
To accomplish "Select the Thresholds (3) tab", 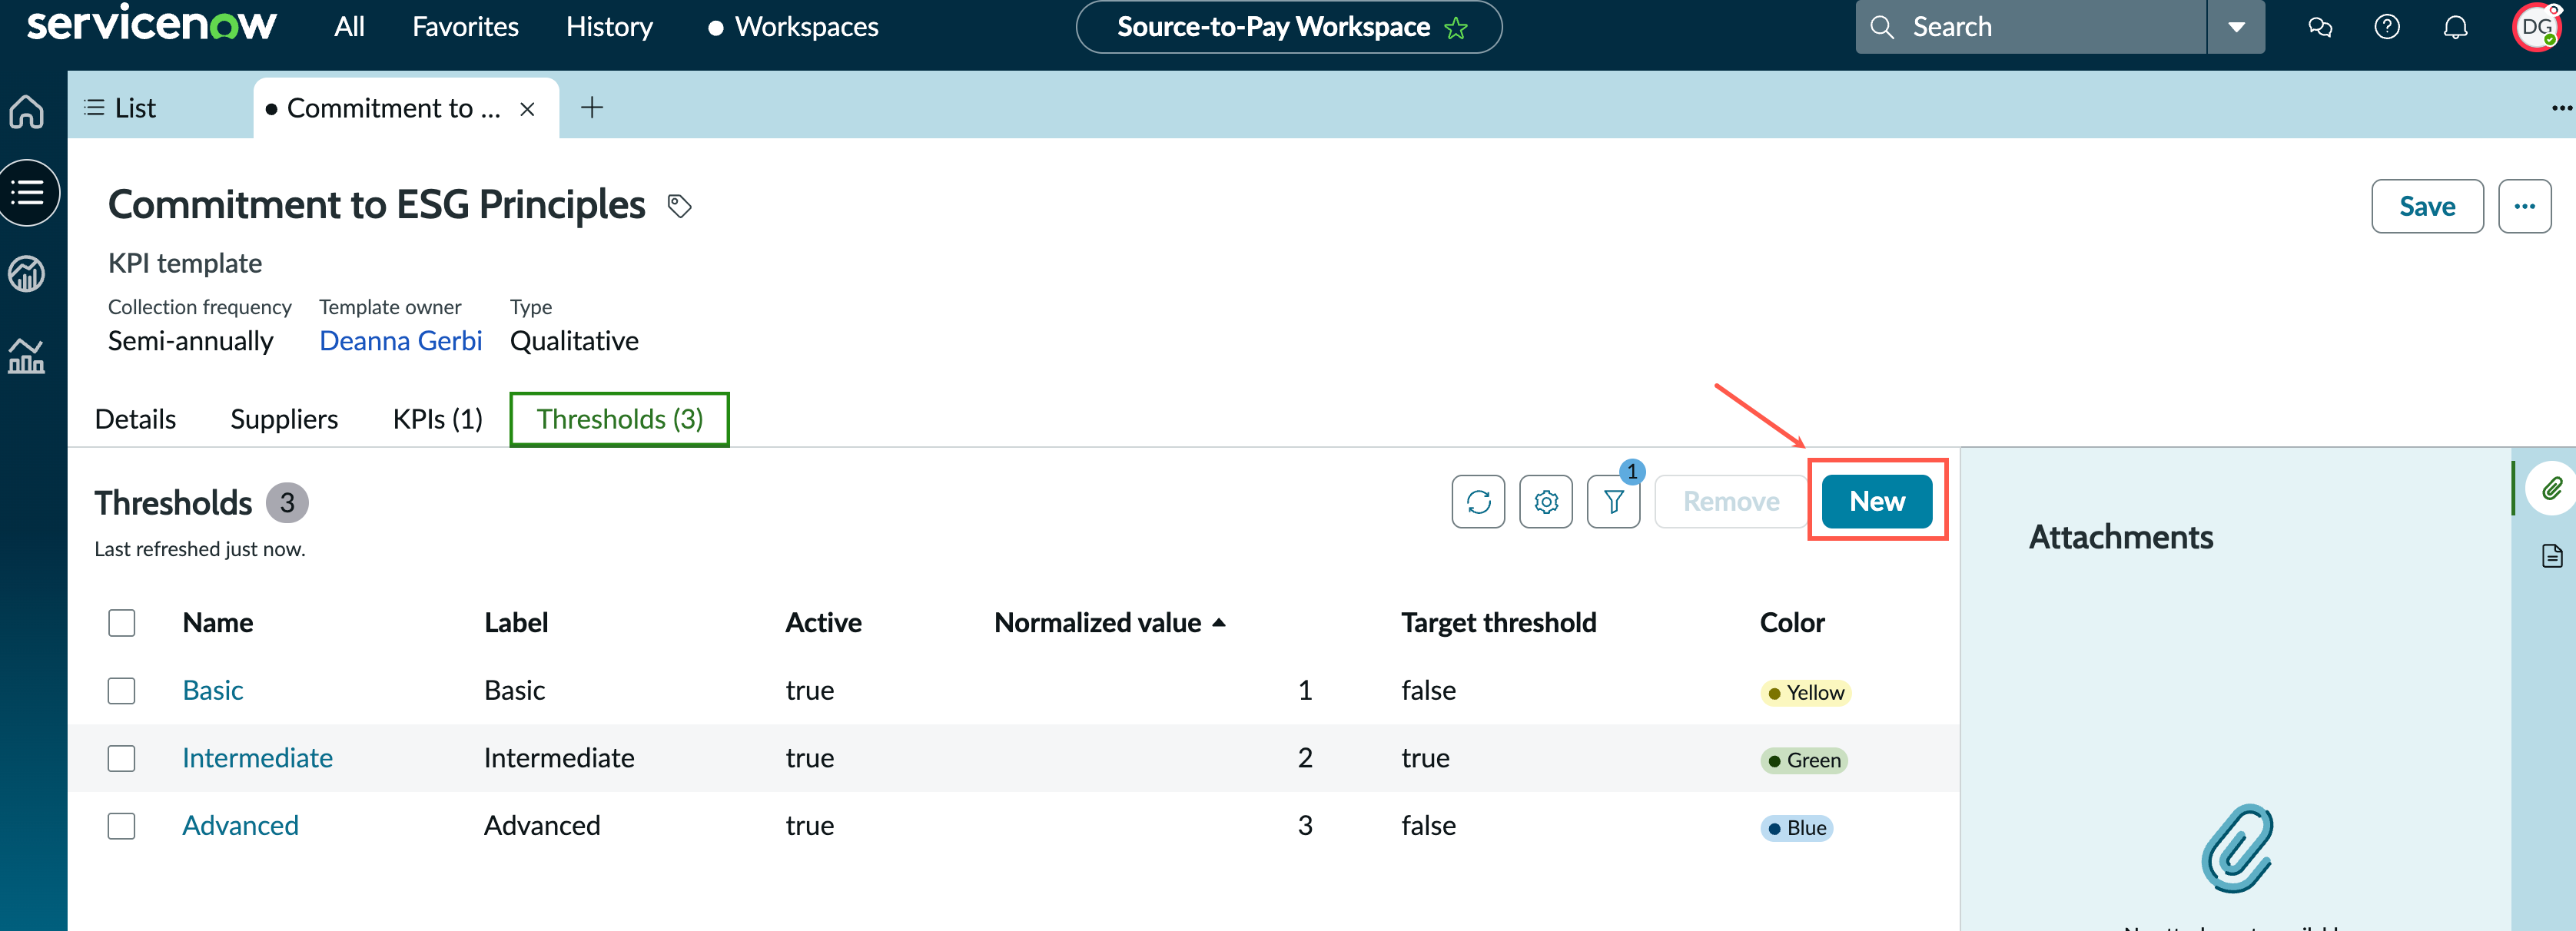I will [620, 419].
